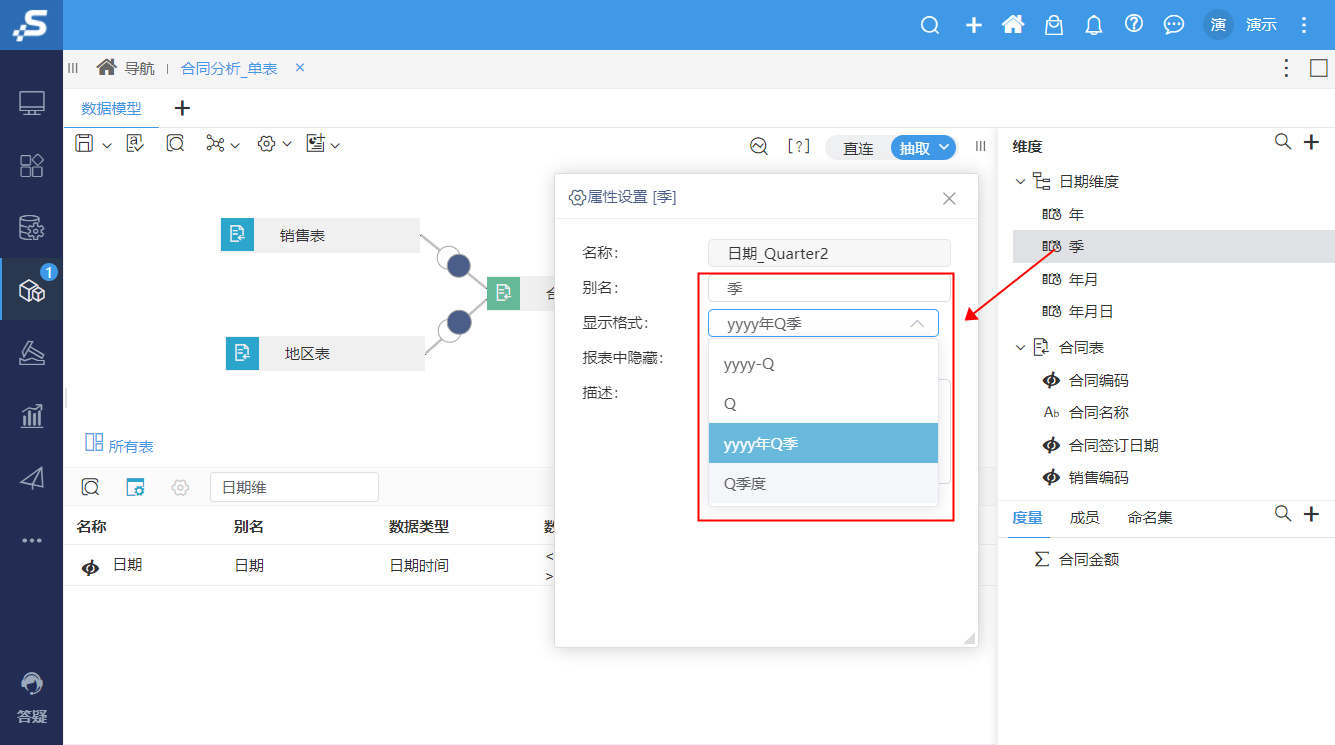Click the chart analysis icon in sidebar

click(32, 415)
